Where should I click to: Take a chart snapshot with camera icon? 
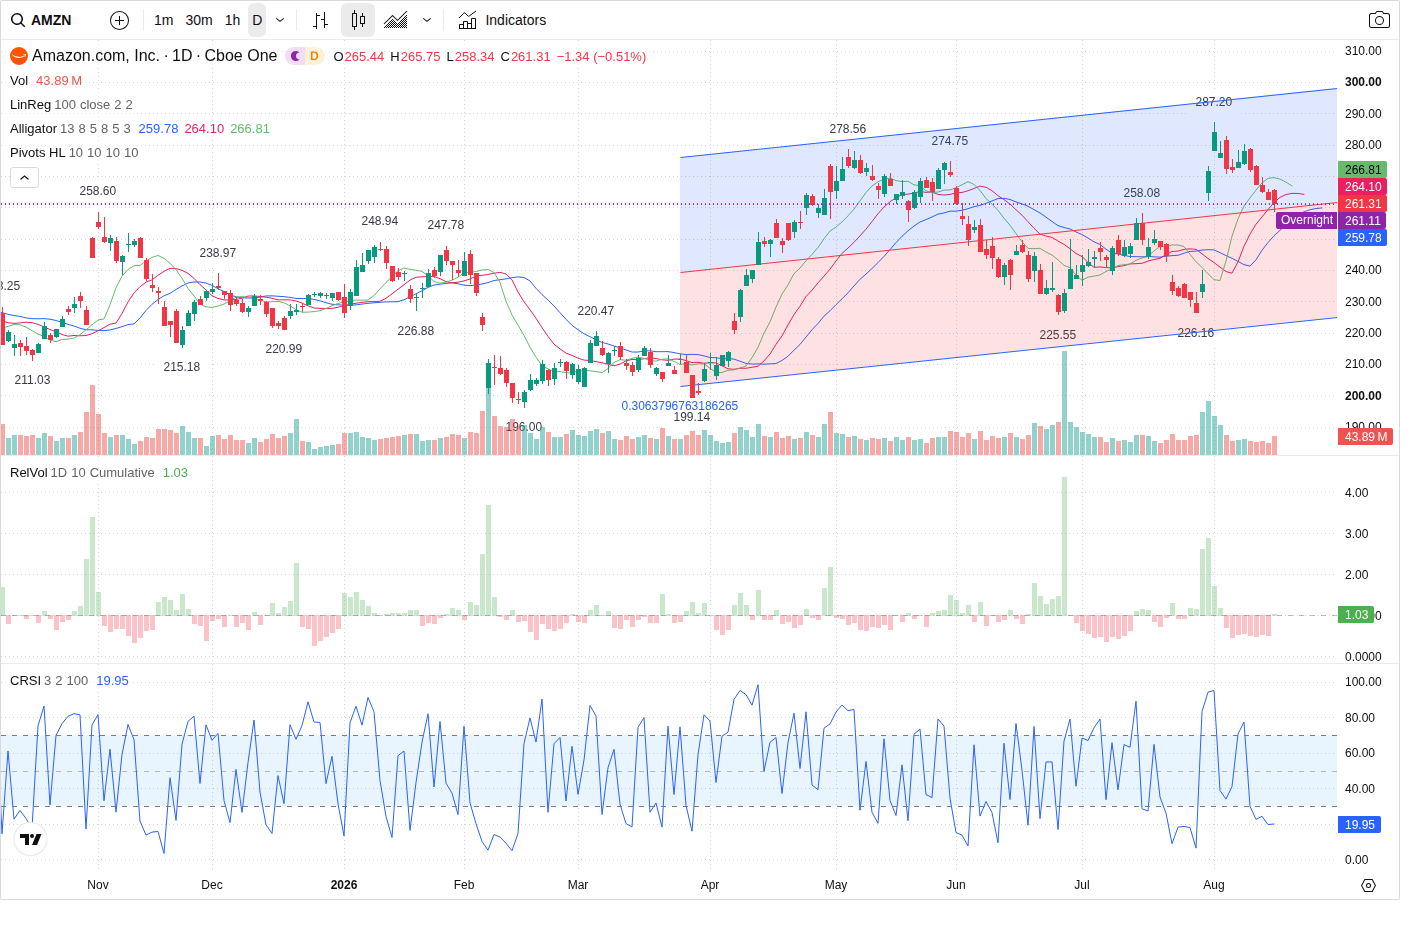(x=1379, y=20)
